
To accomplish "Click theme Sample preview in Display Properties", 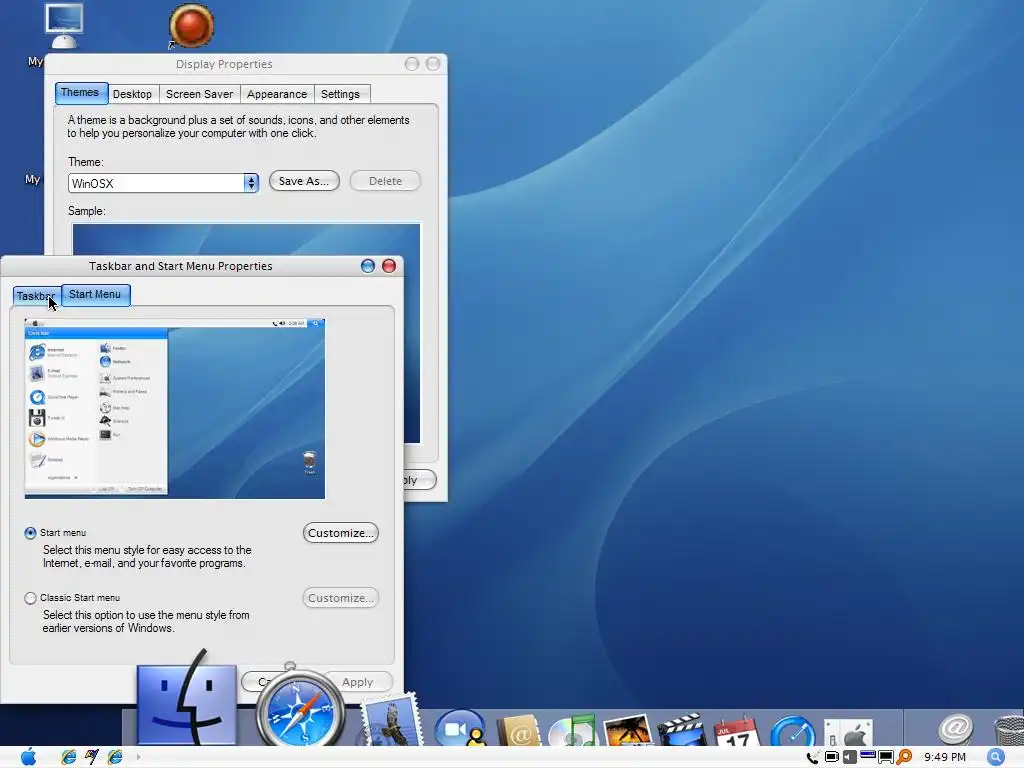I will coord(246,239).
